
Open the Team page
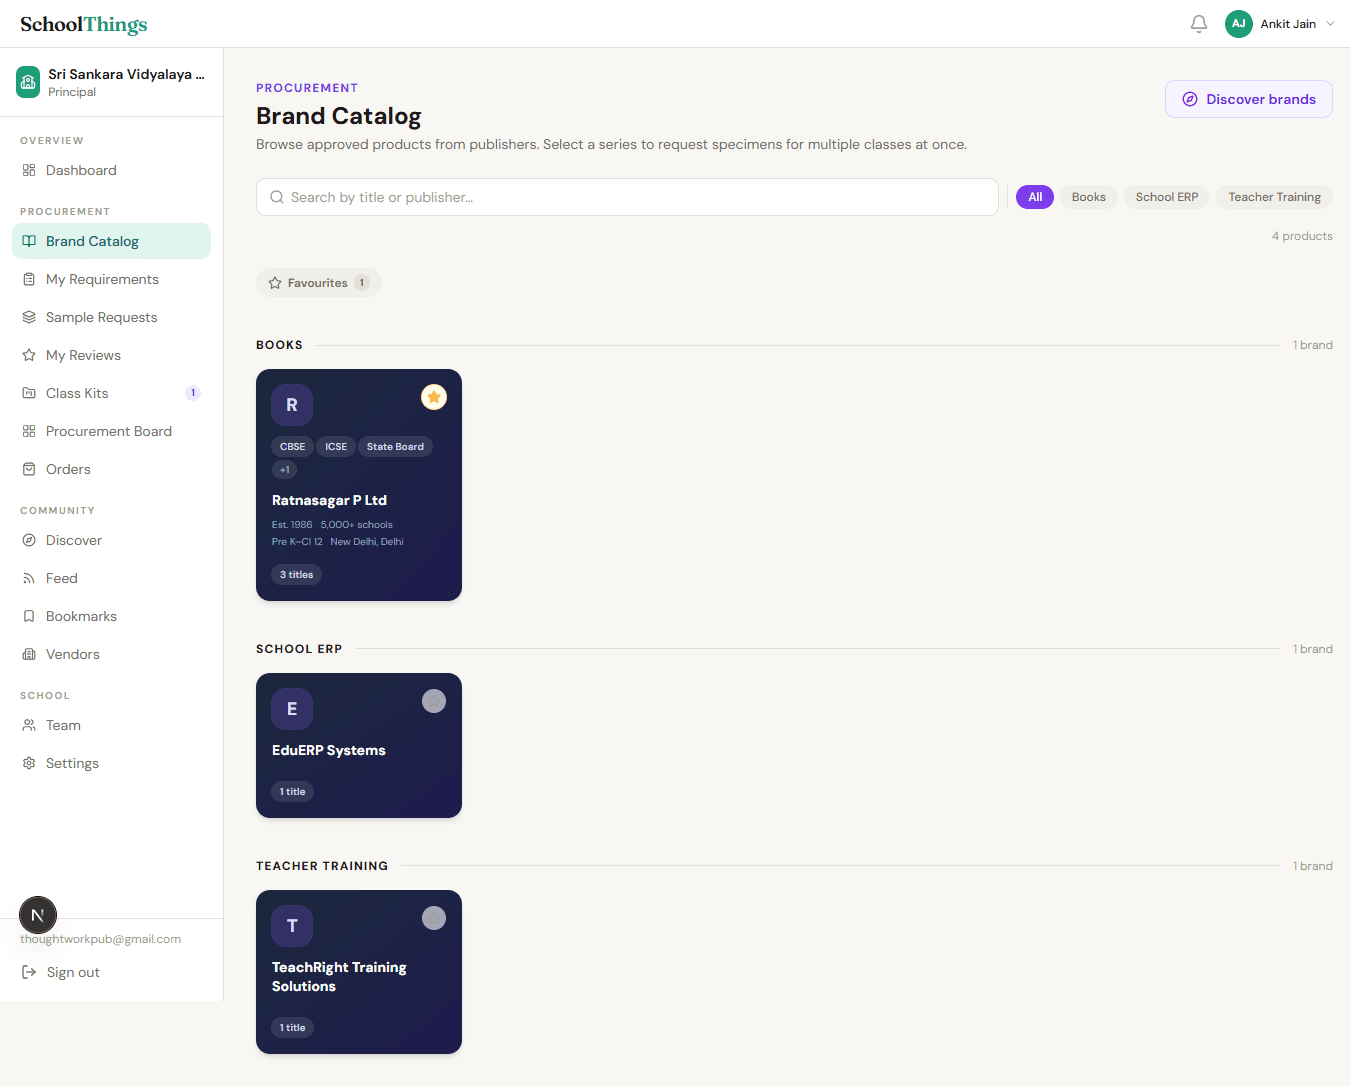click(111, 725)
